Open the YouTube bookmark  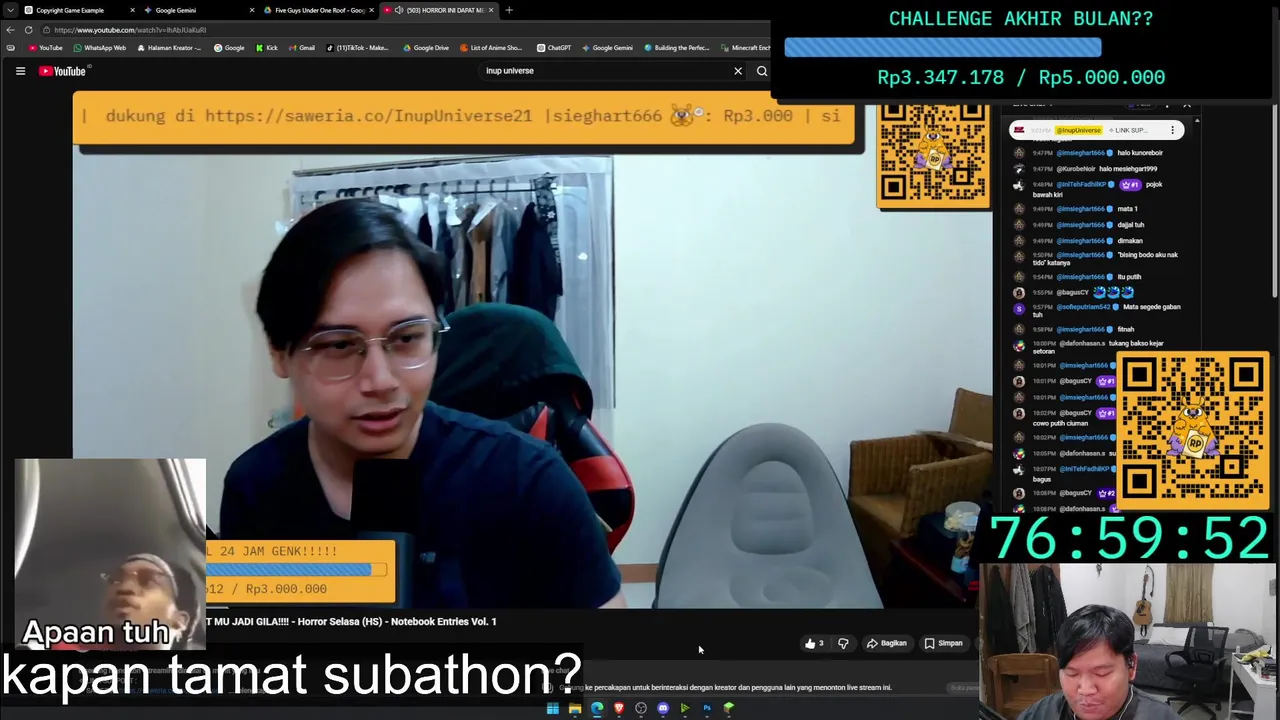click(45, 48)
